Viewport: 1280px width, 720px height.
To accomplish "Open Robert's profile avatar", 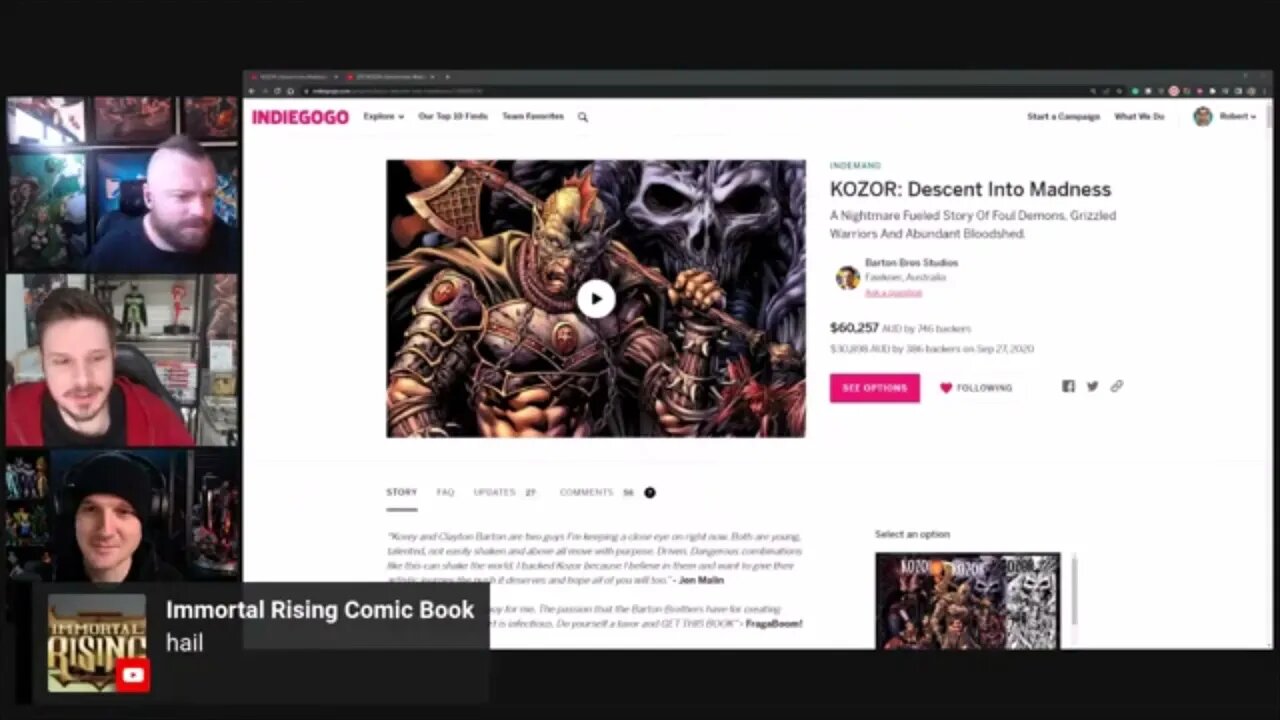I will tap(1203, 117).
